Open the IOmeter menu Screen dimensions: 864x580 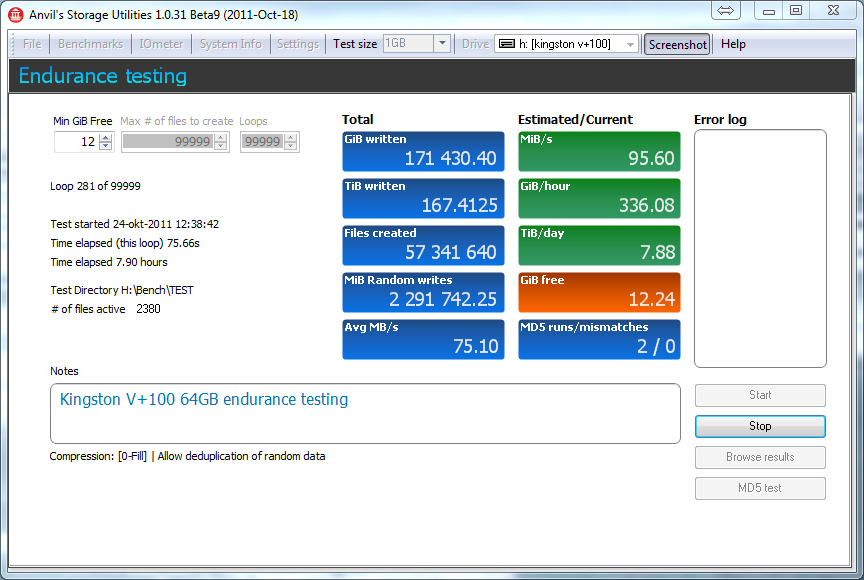coord(161,44)
